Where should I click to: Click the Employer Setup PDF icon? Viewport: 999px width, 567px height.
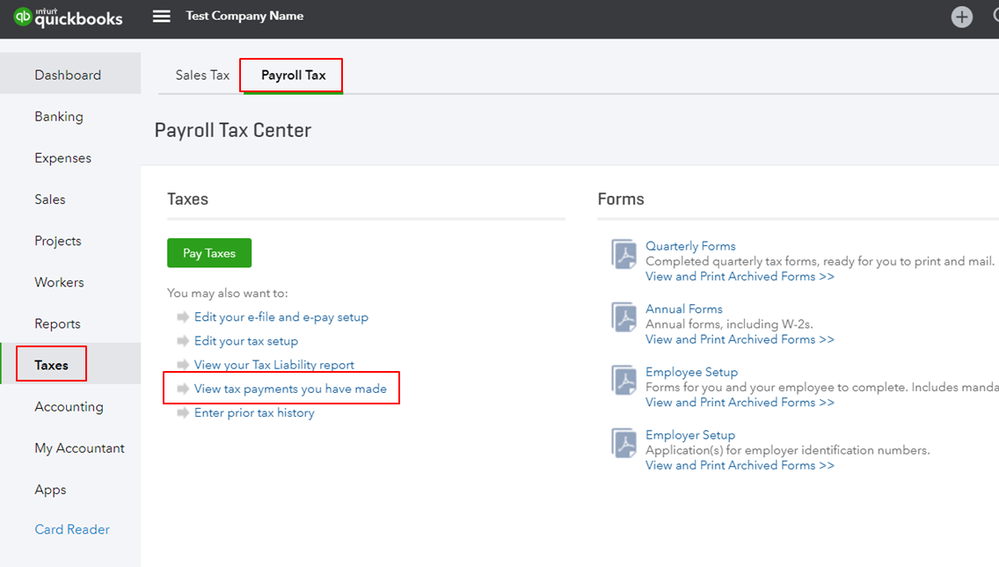coord(624,444)
